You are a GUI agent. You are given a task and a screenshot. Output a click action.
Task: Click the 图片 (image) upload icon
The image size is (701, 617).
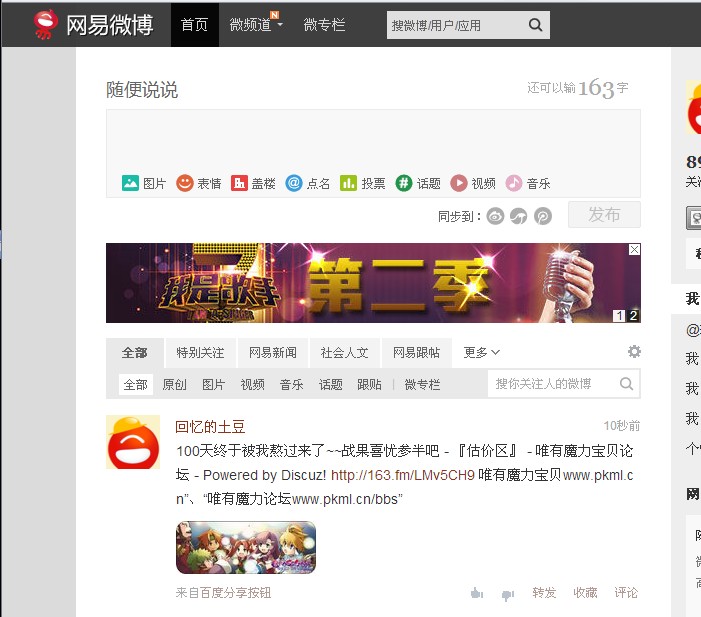click(130, 183)
